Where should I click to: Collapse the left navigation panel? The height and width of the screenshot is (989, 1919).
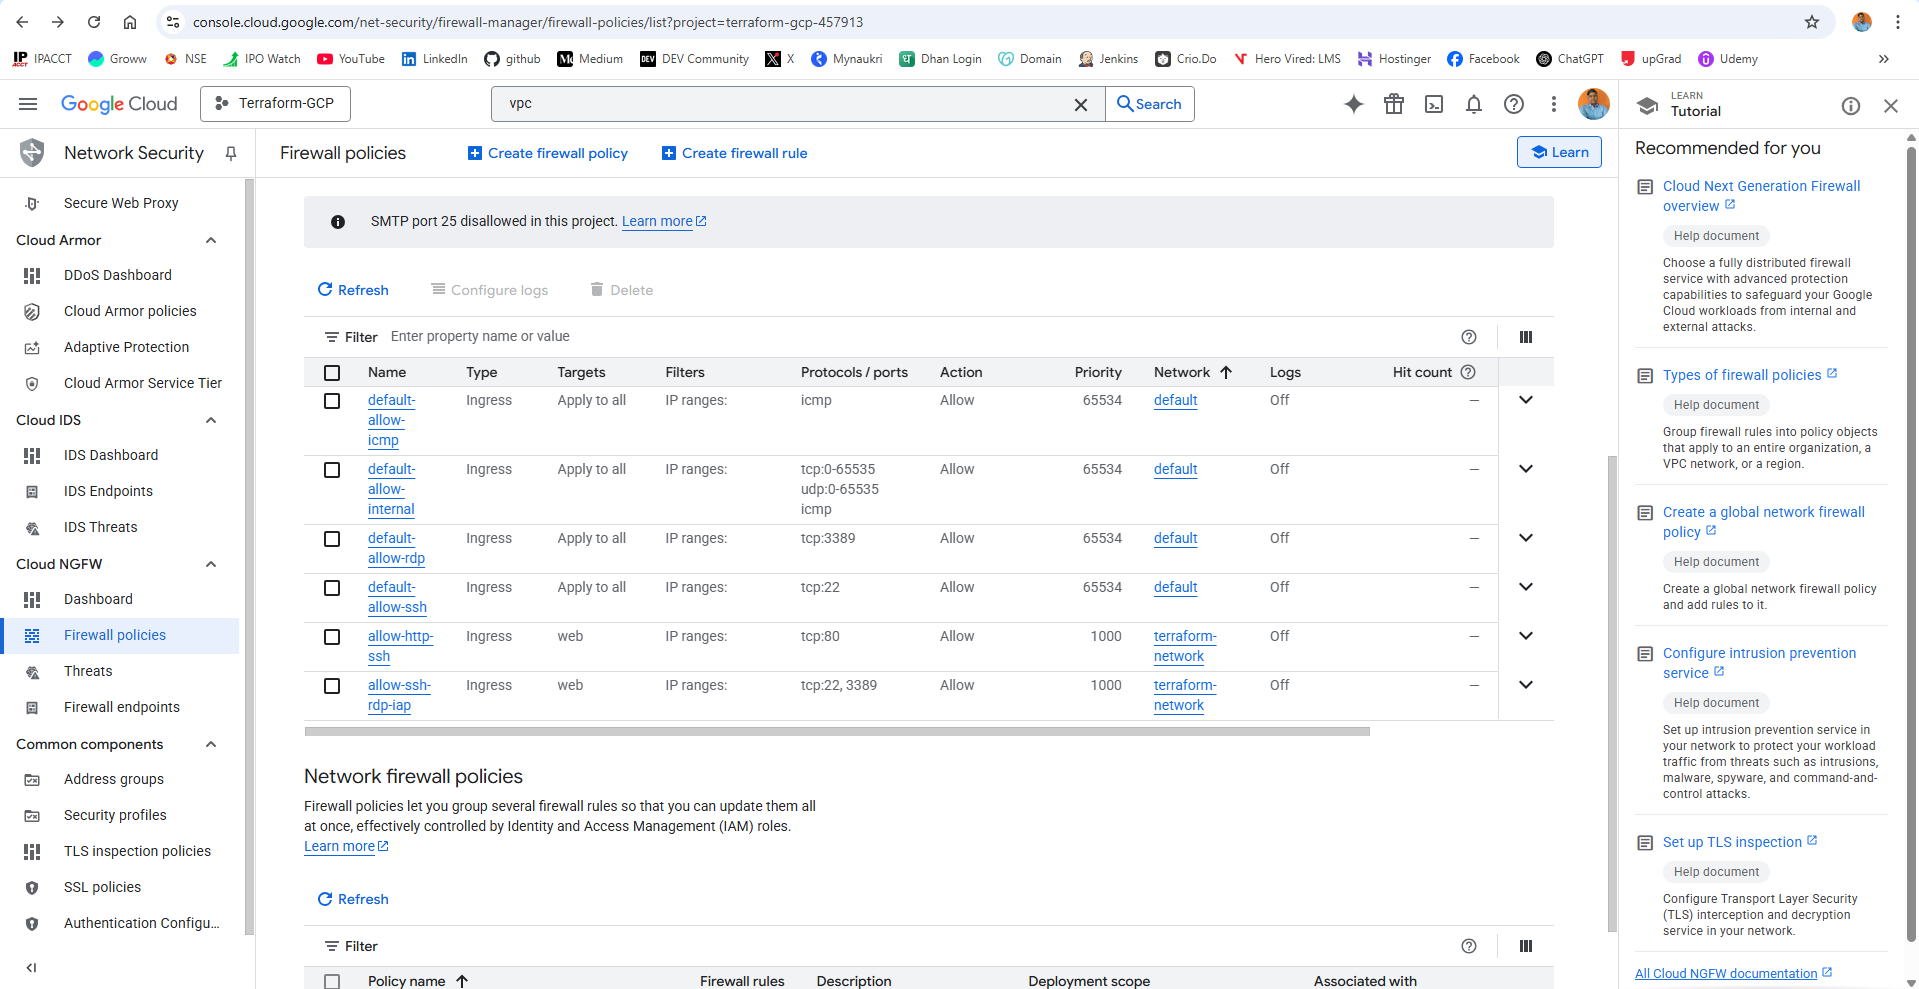pos(31,967)
